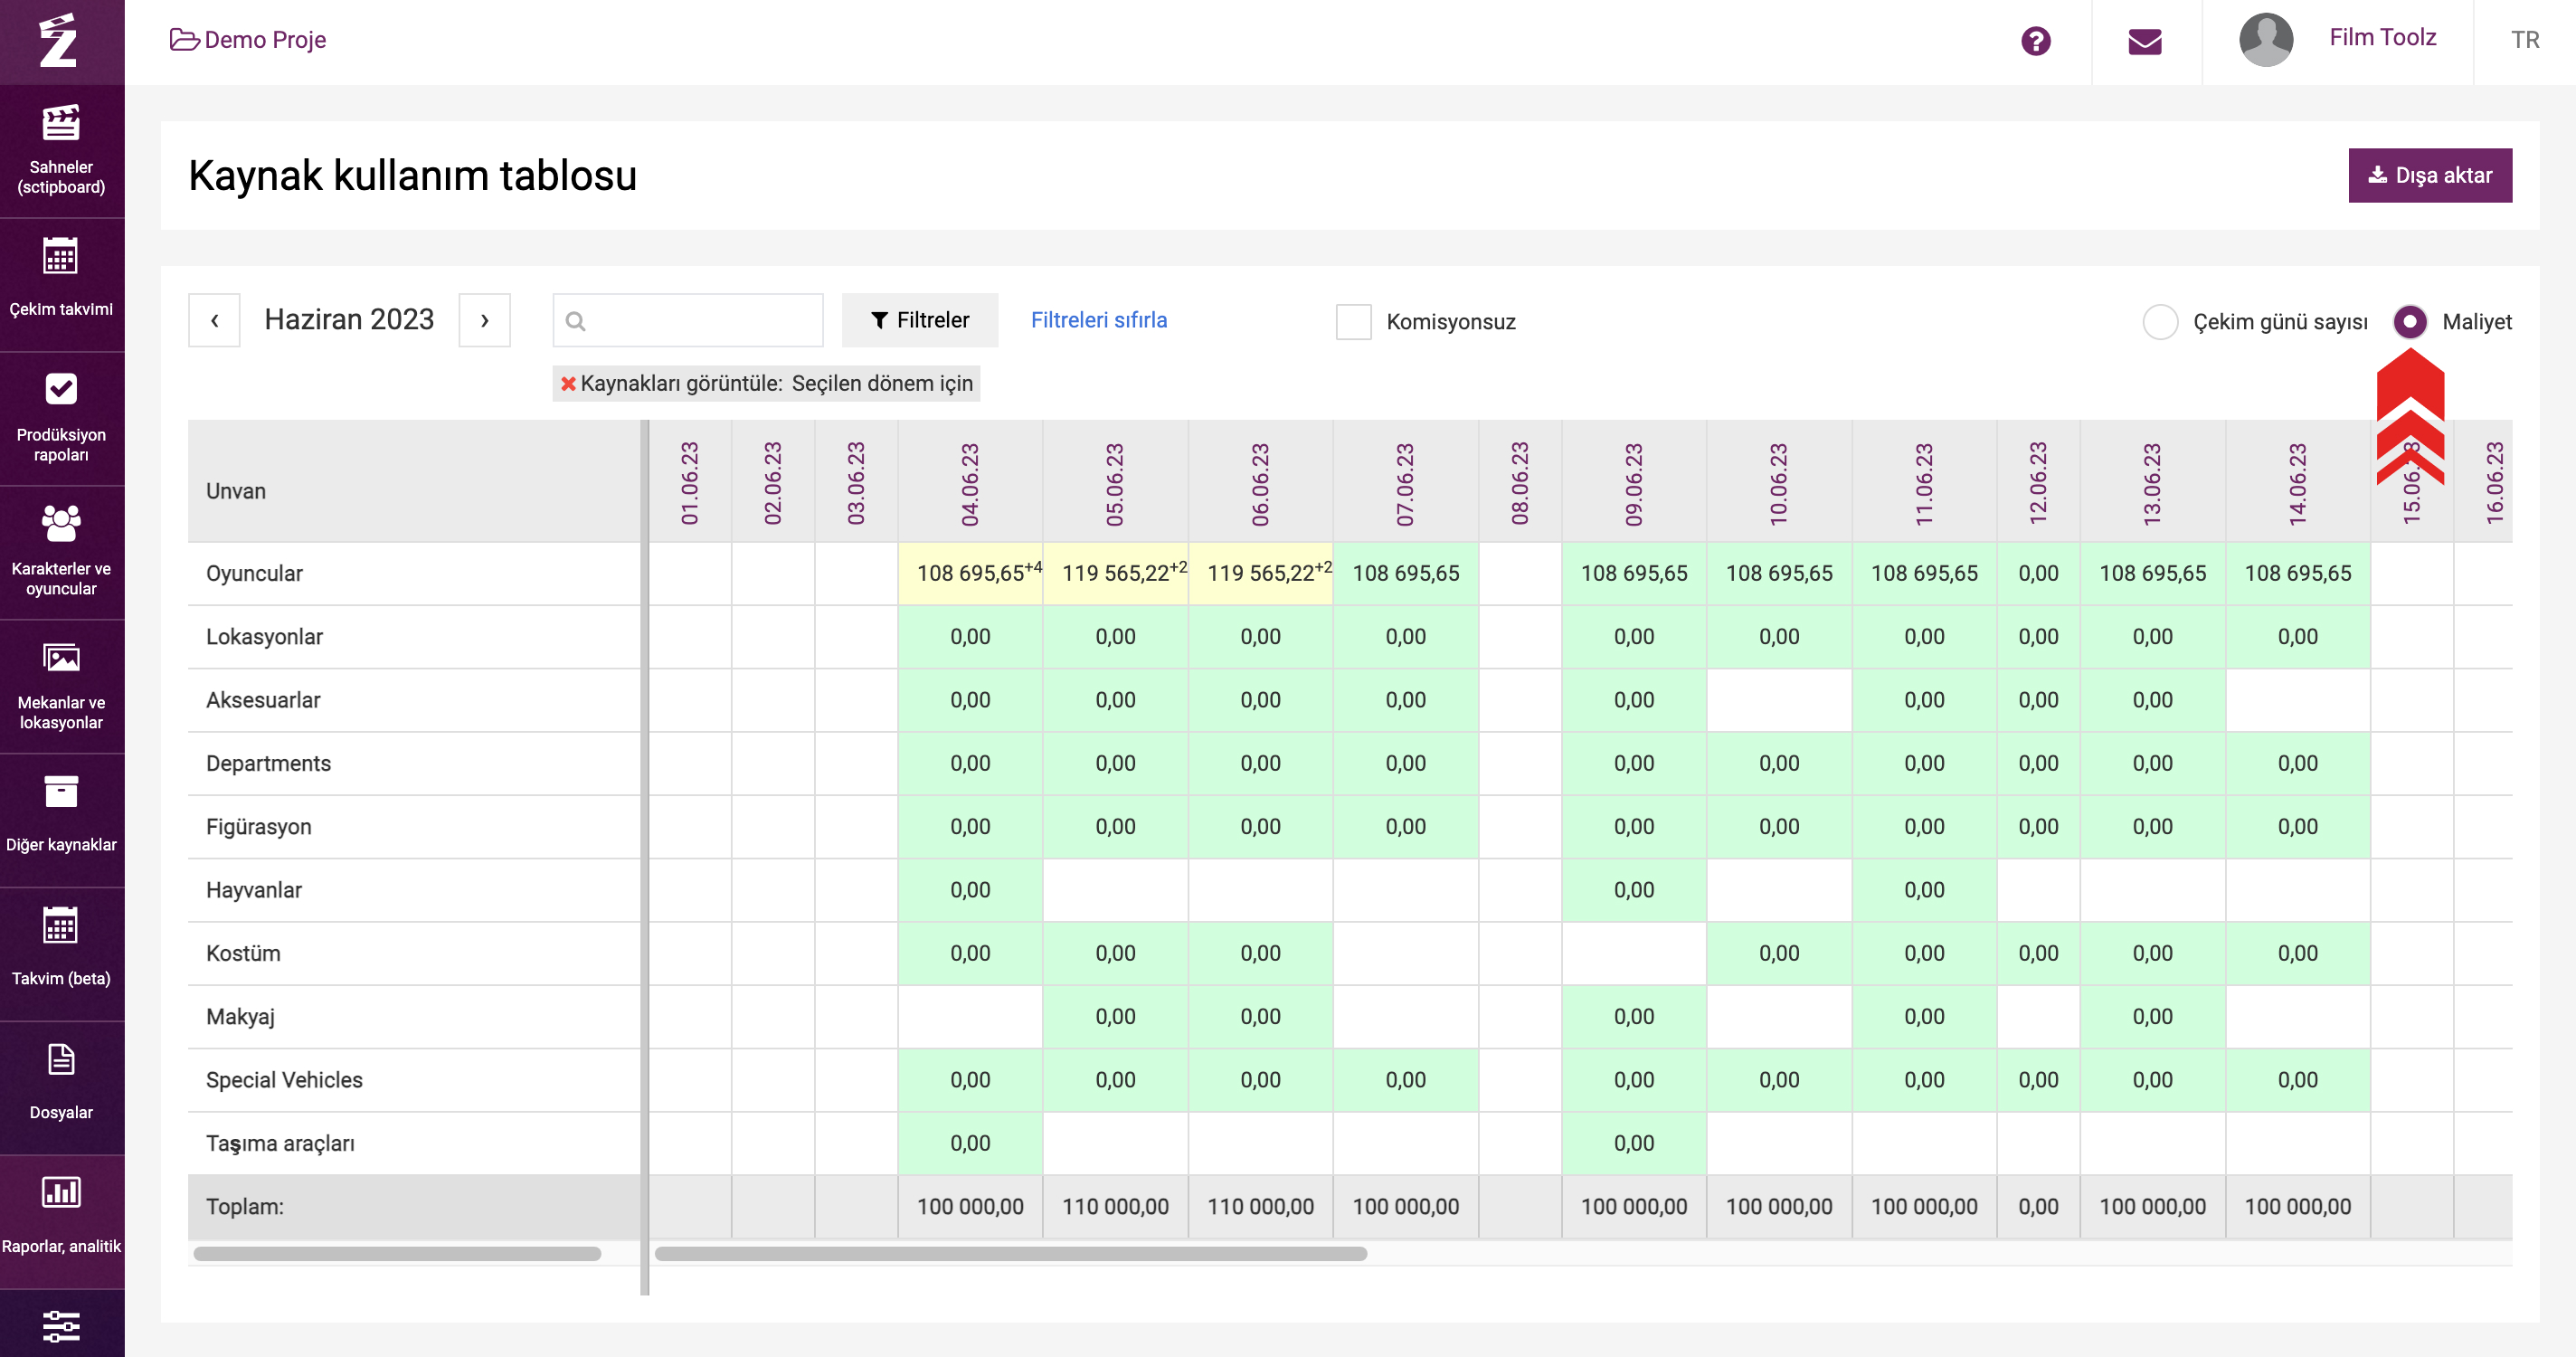Screen dimensions: 2576x1357
Task: Open messages envelope icon
Action: [x=2145, y=41]
